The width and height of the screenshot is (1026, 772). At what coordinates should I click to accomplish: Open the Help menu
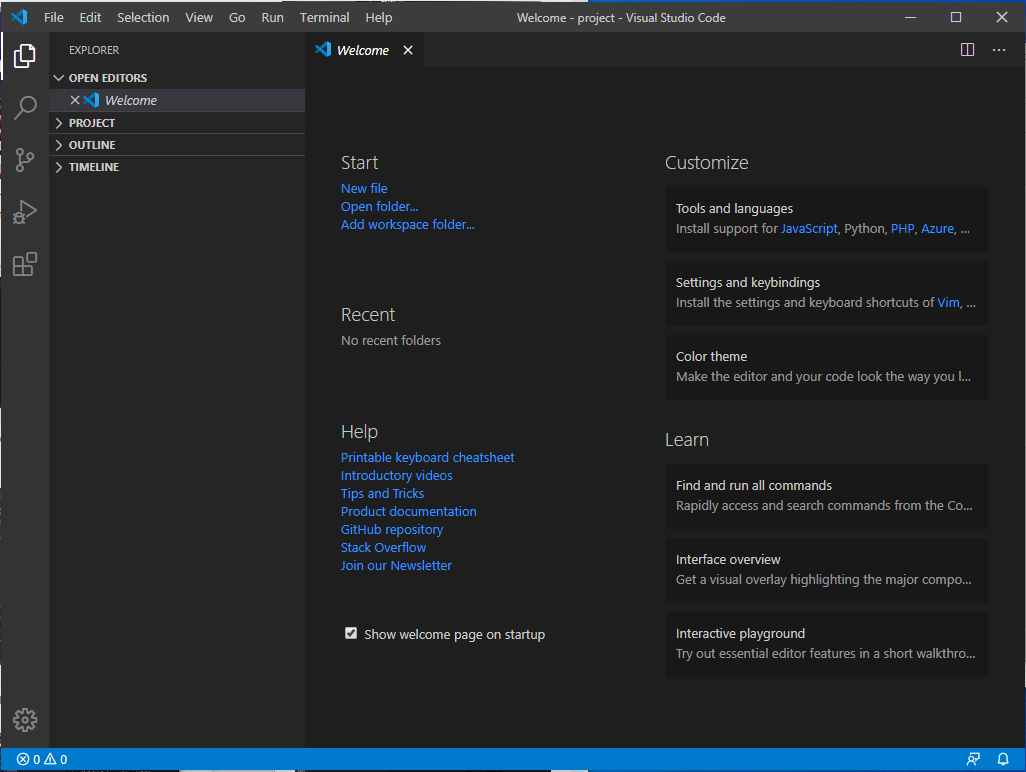click(x=379, y=18)
